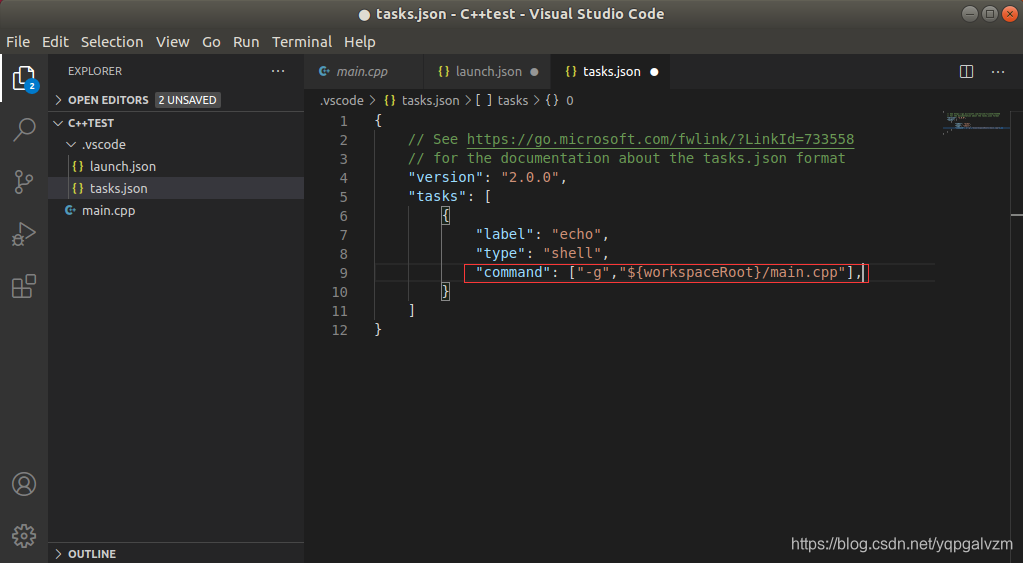
Task: Open the Accounts icon in activity bar
Action: point(24,484)
